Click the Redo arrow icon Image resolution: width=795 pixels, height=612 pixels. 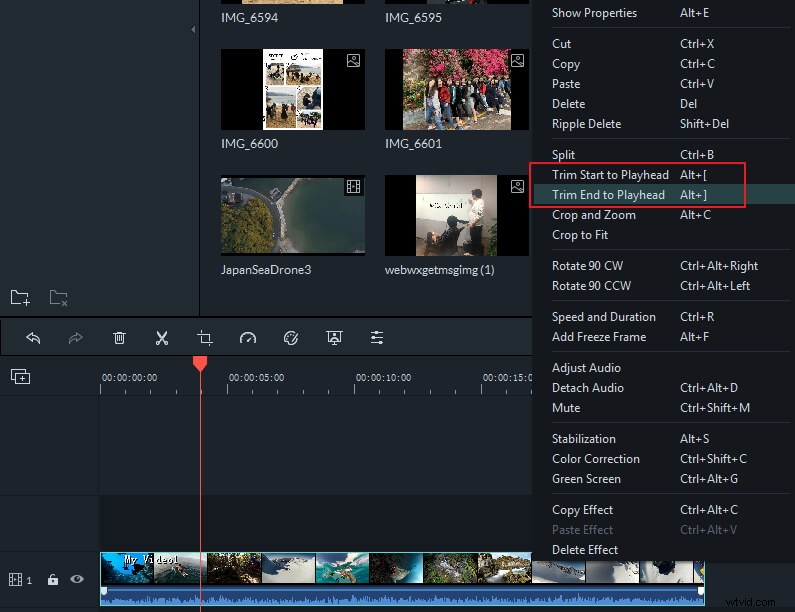[x=76, y=338]
